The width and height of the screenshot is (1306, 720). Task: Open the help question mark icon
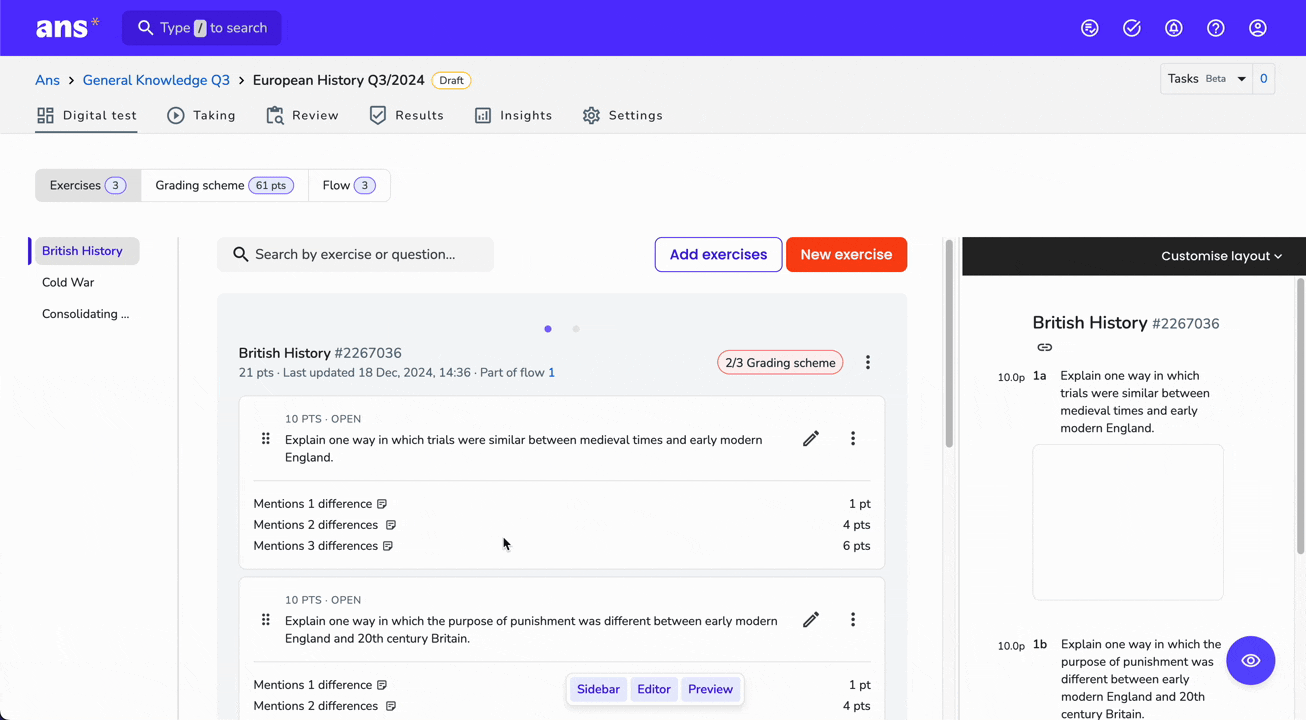point(1216,28)
